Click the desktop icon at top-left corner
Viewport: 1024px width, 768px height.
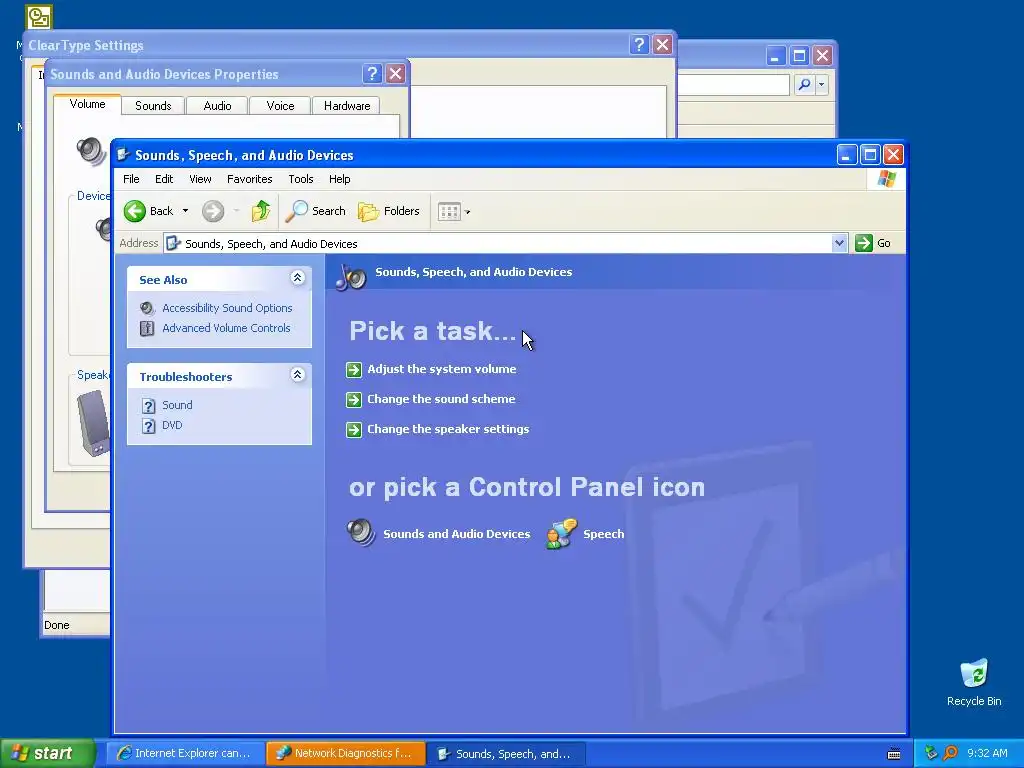(x=39, y=17)
